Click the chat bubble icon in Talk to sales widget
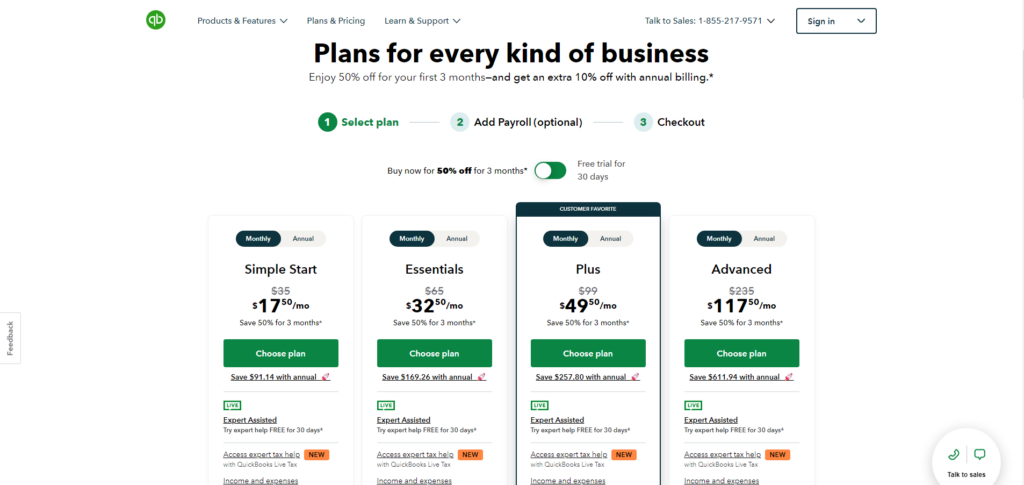The image size is (1024, 485). click(979, 454)
